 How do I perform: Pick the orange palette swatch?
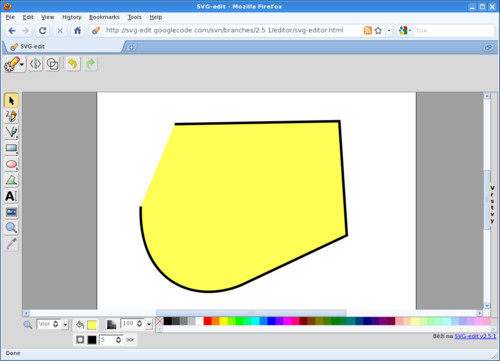(215, 321)
